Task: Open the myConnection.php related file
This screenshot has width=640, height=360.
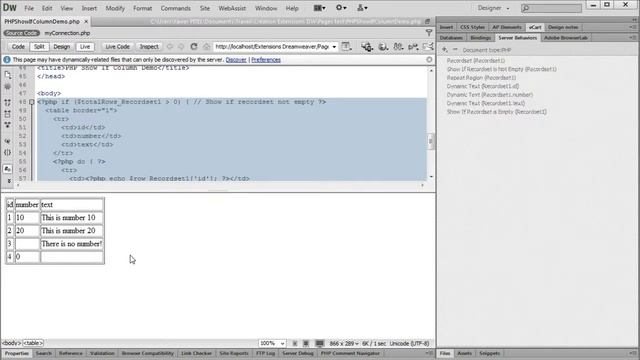Action: click(x=67, y=33)
